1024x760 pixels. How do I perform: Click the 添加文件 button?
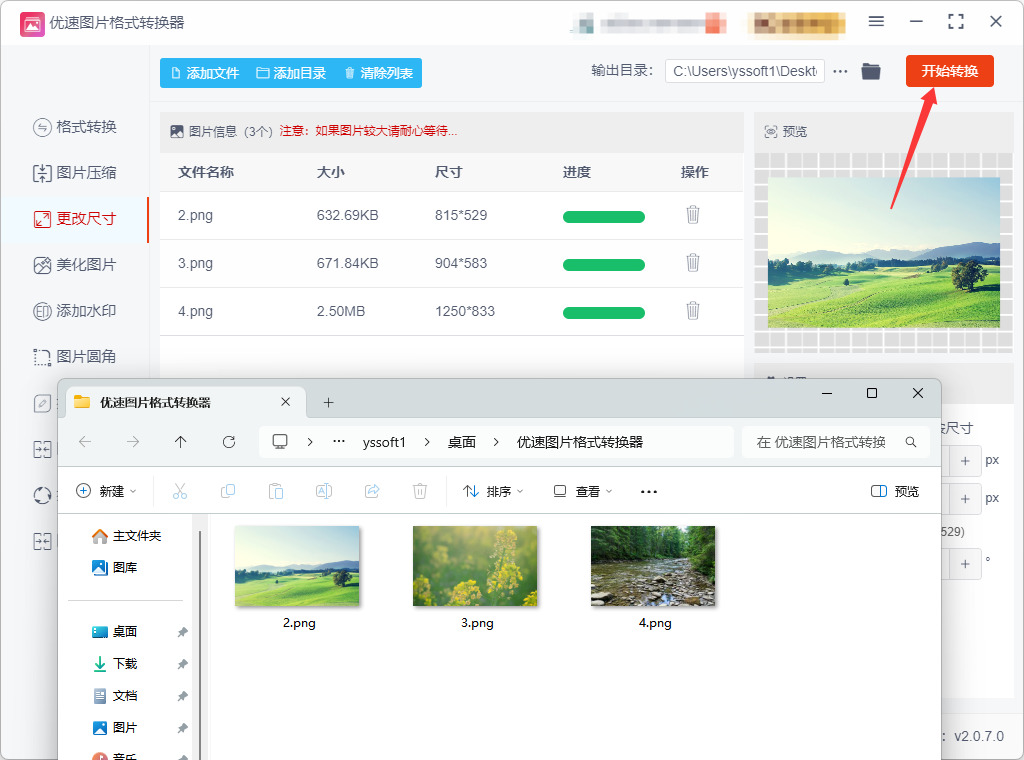[205, 73]
